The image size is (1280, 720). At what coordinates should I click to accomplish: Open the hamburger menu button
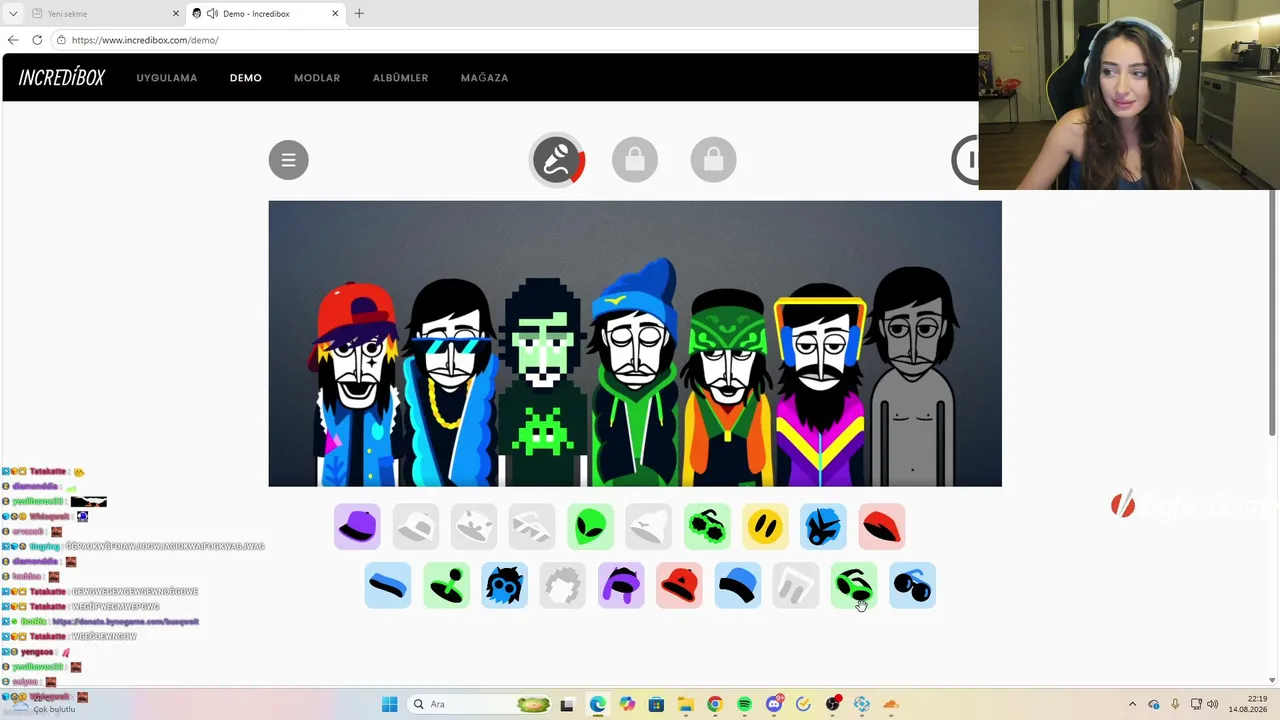[288, 160]
